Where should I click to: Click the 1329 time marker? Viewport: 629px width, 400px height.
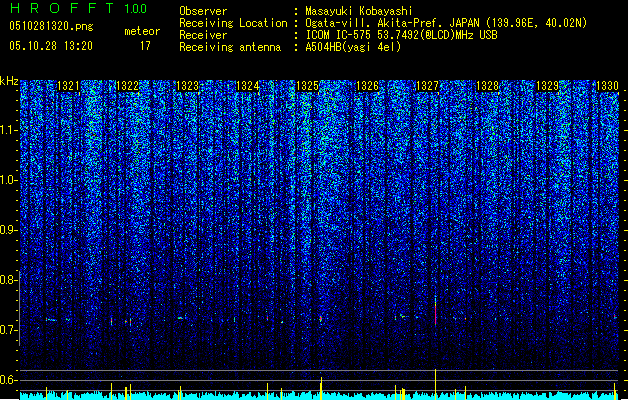[x=547, y=86]
